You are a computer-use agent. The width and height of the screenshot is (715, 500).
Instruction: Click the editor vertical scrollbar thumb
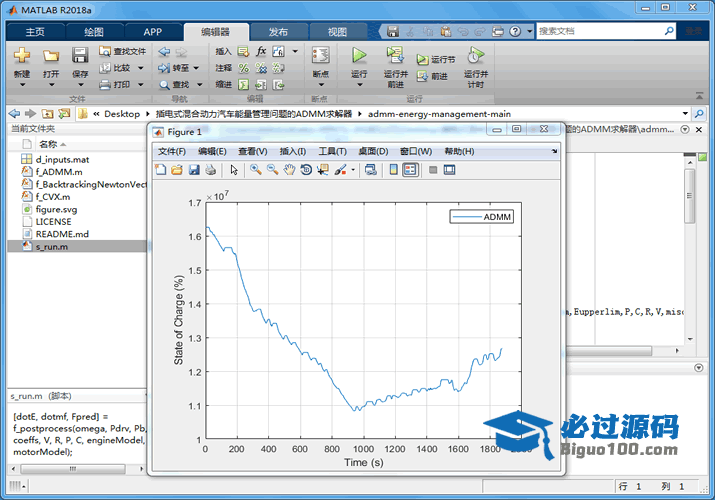point(690,196)
